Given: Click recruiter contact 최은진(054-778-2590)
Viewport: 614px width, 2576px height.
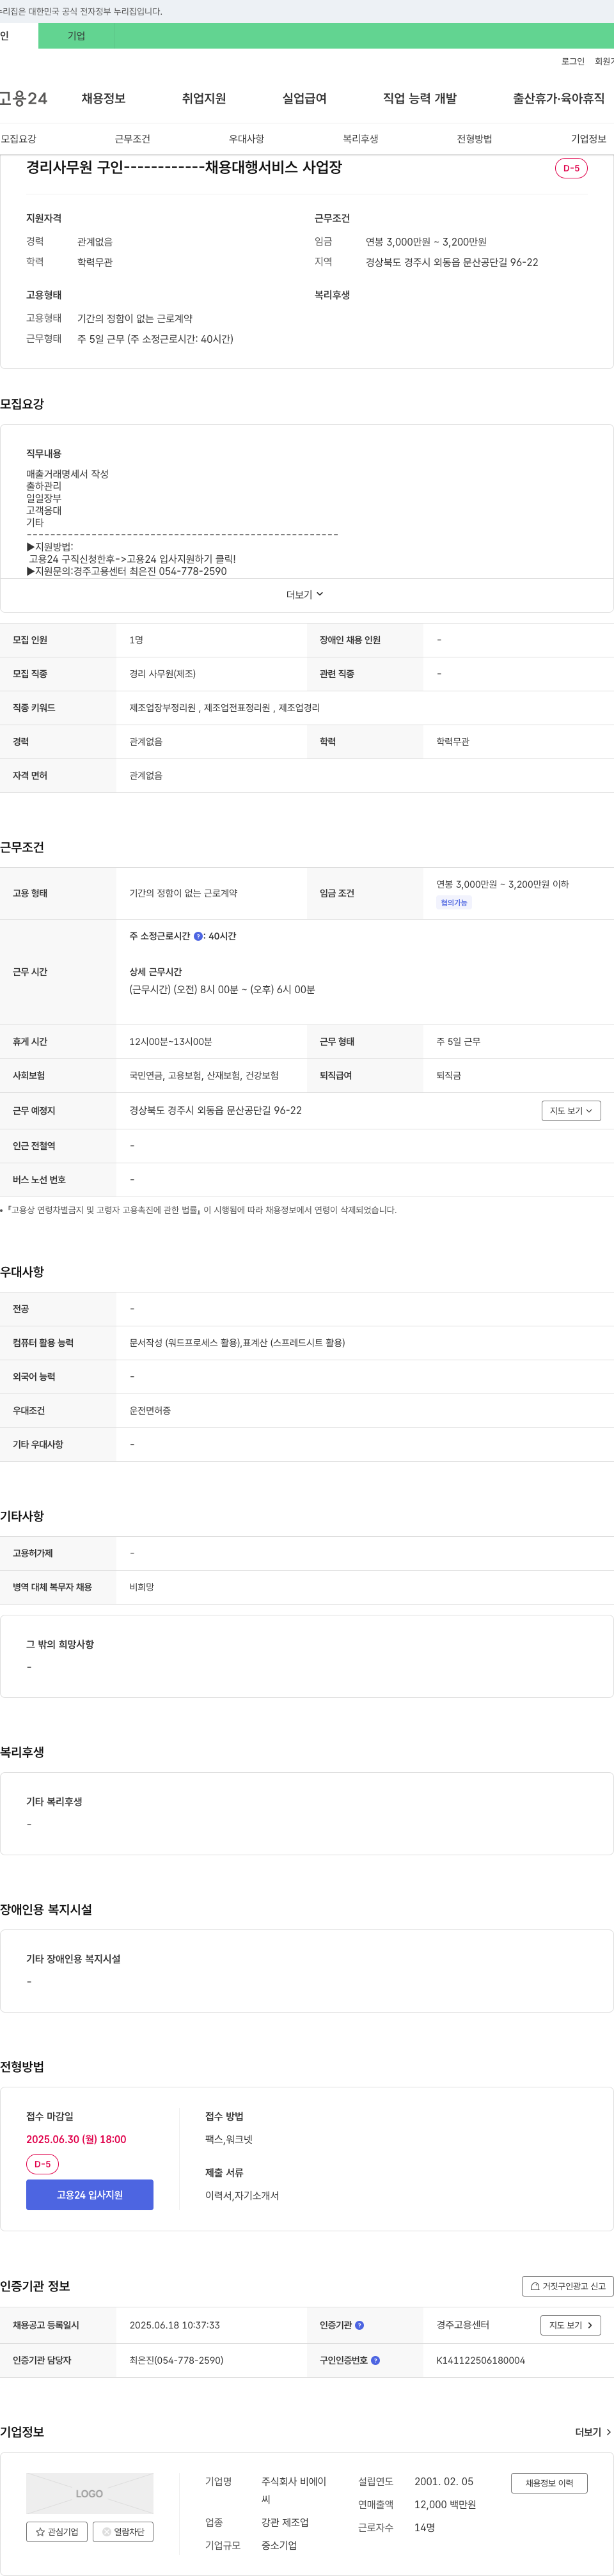Looking at the screenshot, I should [x=176, y=2360].
